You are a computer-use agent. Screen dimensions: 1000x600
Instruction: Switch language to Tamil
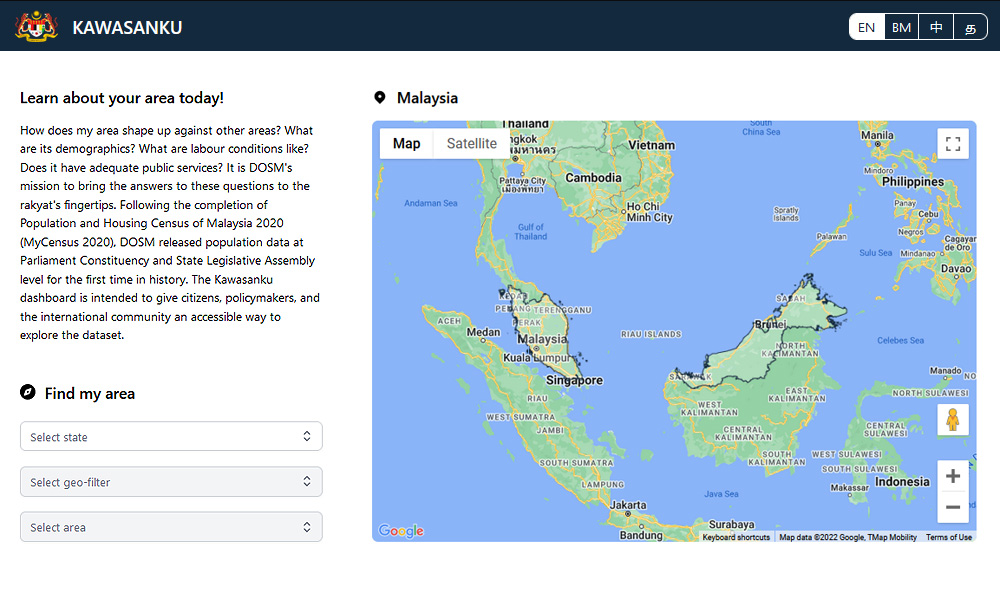pyautogui.click(x=970, y=27)
